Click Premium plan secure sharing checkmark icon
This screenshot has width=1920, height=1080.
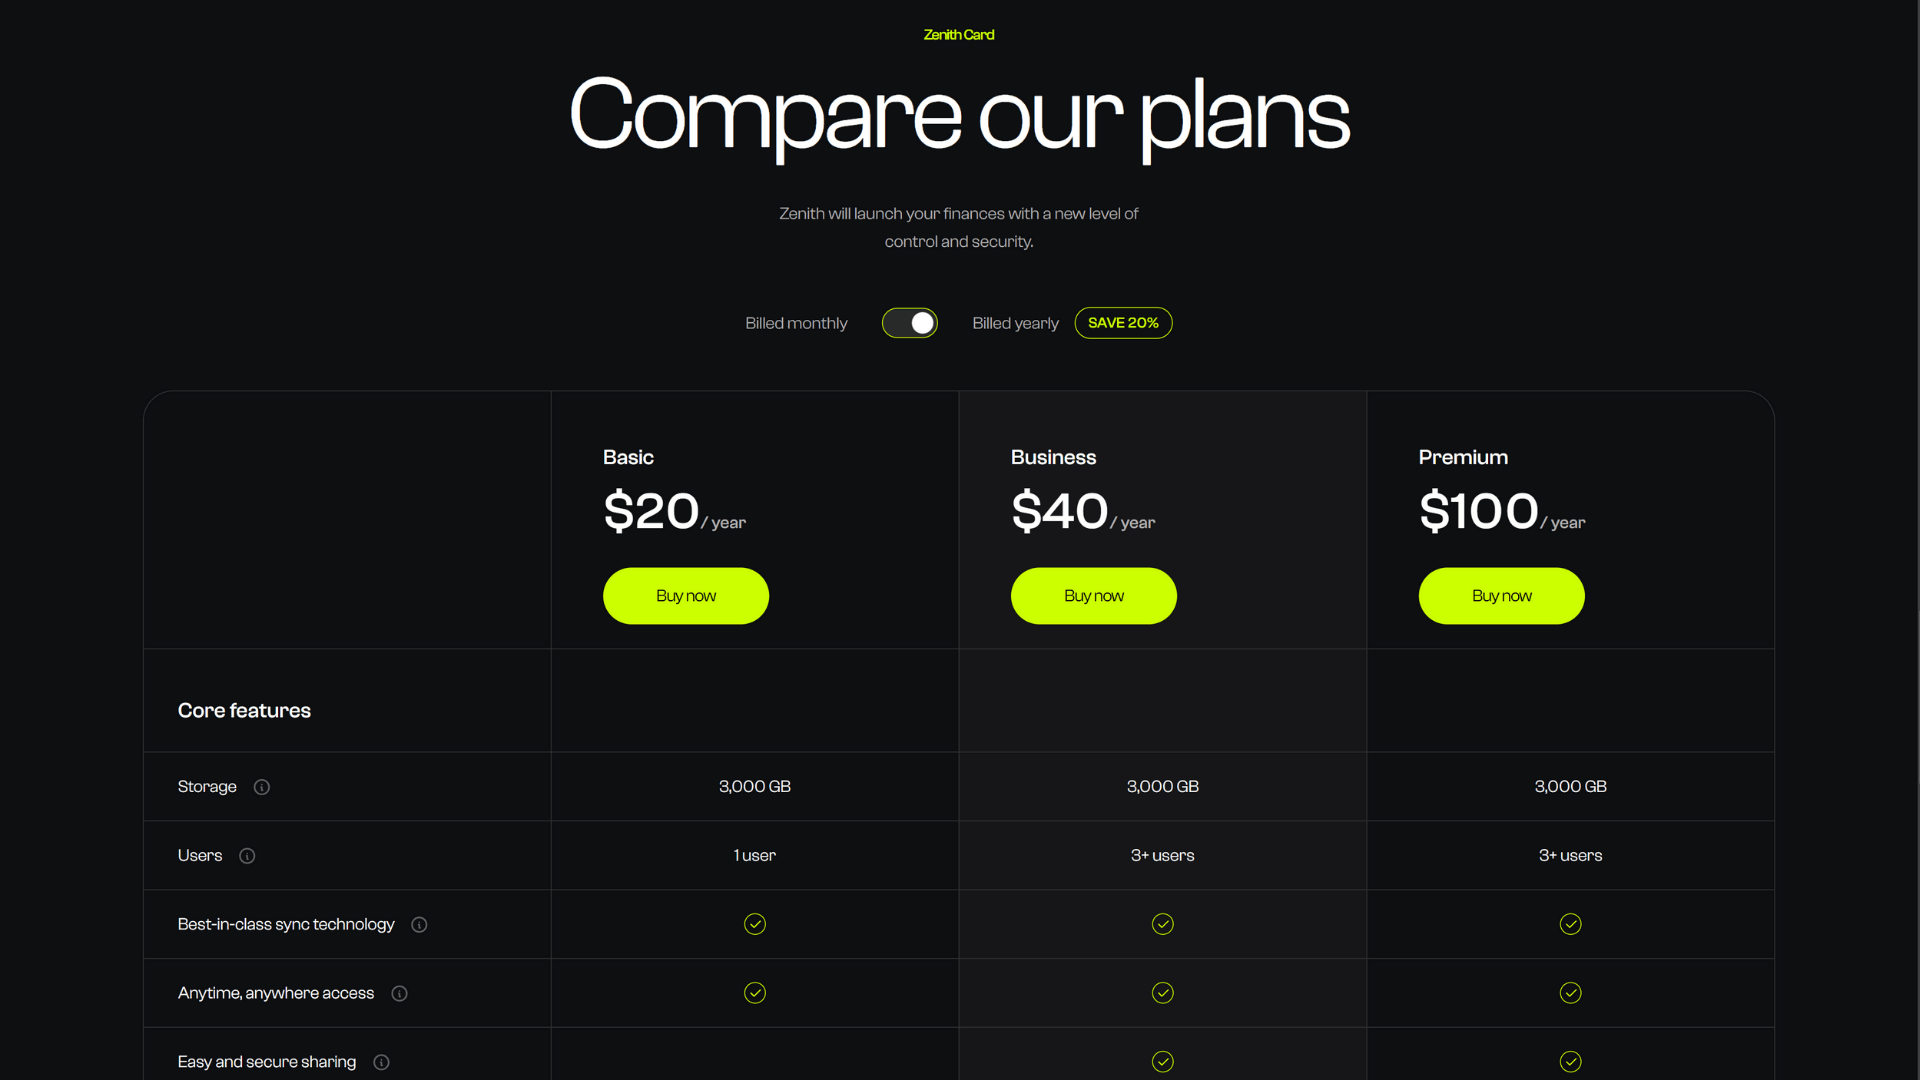point(1571,1062)
